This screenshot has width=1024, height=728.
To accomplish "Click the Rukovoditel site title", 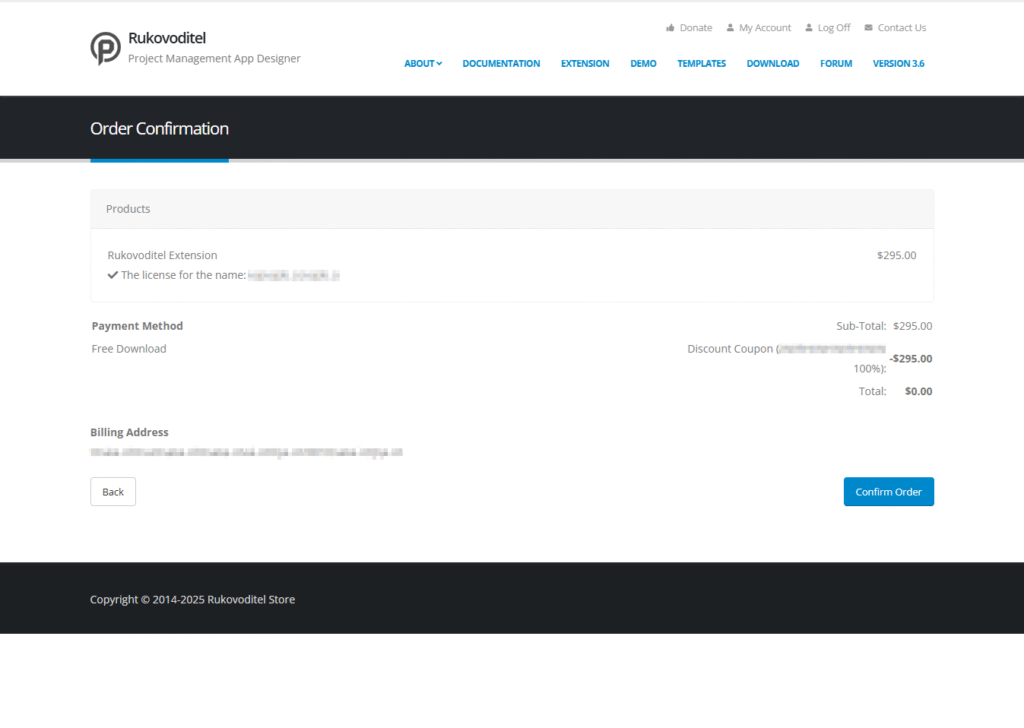I will coord(167,39).
